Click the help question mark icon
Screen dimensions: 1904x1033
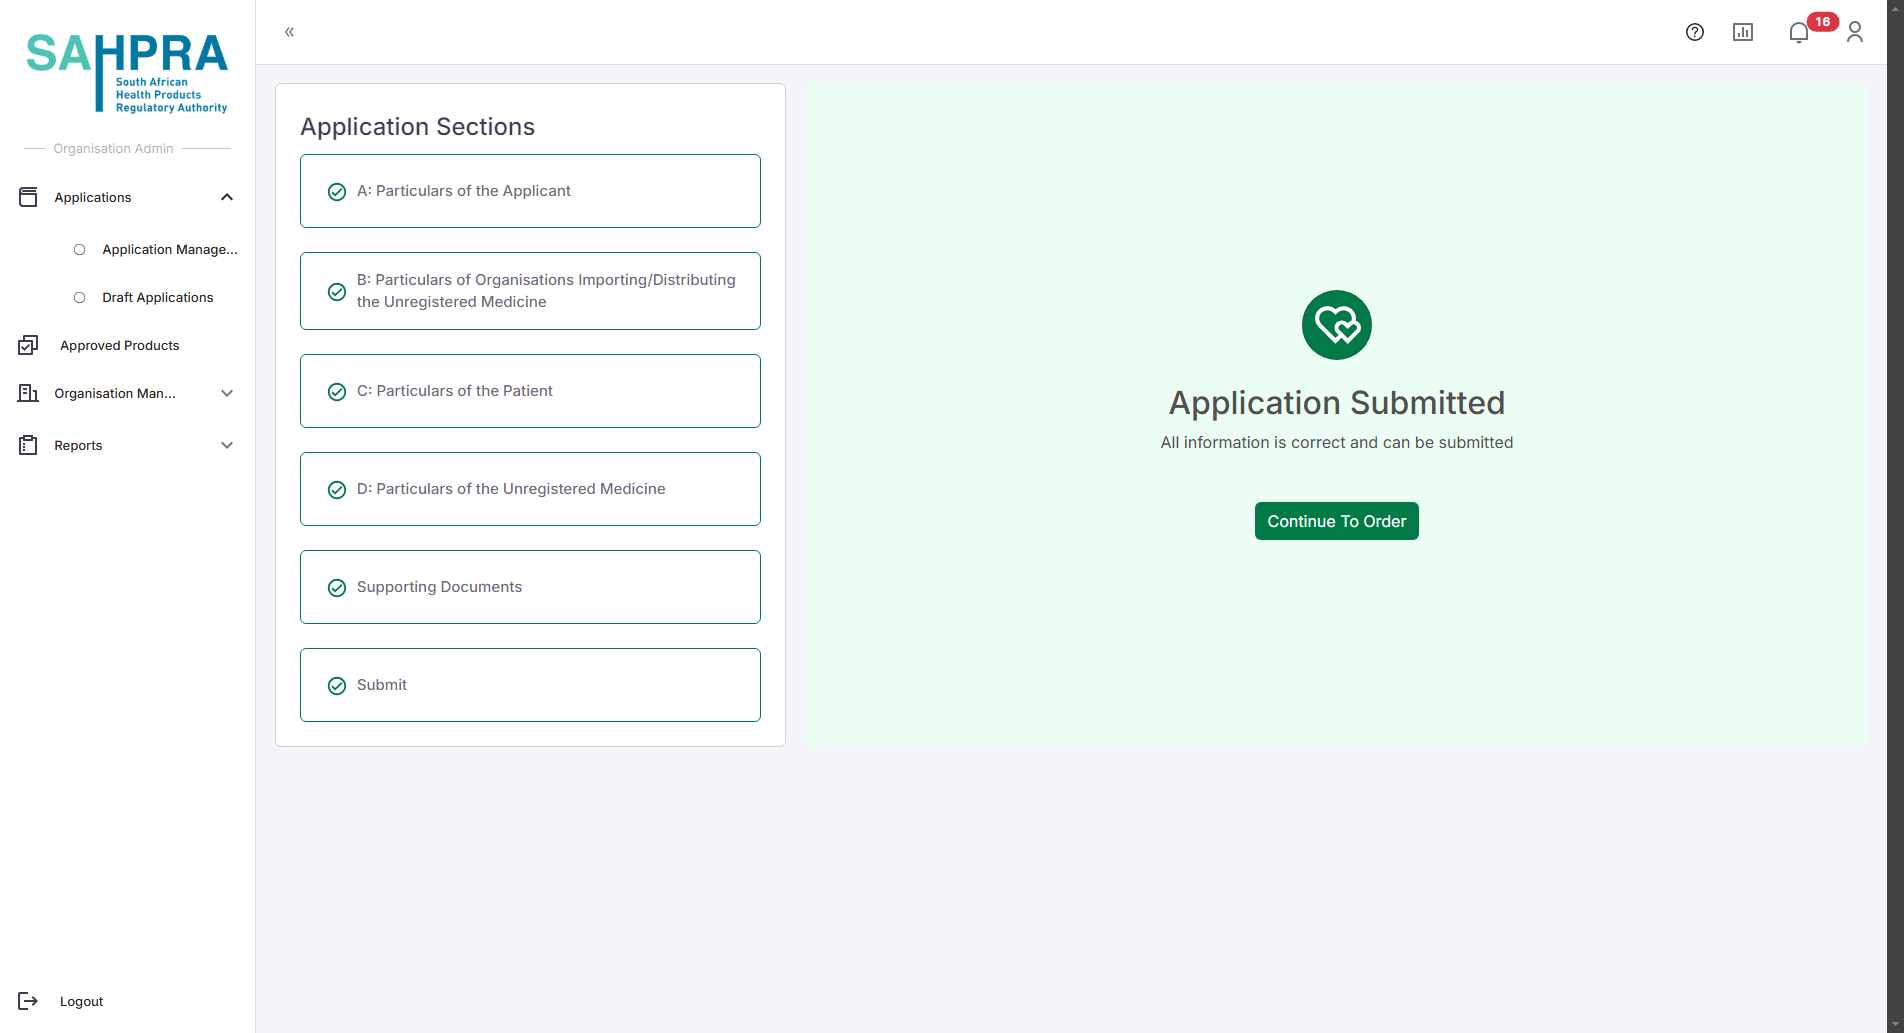click(1694, 32)
